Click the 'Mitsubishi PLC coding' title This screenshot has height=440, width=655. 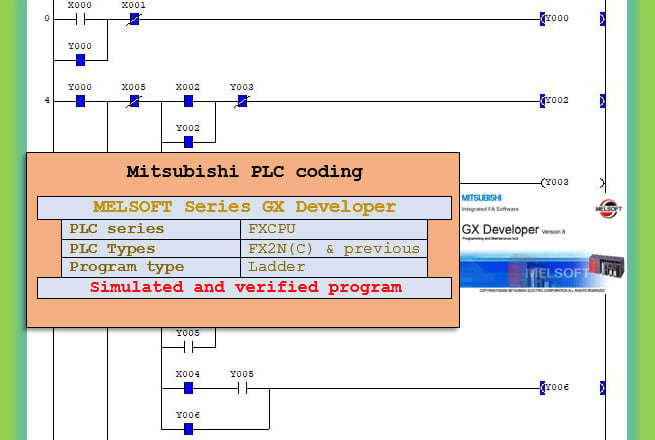[x=244, y=172]
